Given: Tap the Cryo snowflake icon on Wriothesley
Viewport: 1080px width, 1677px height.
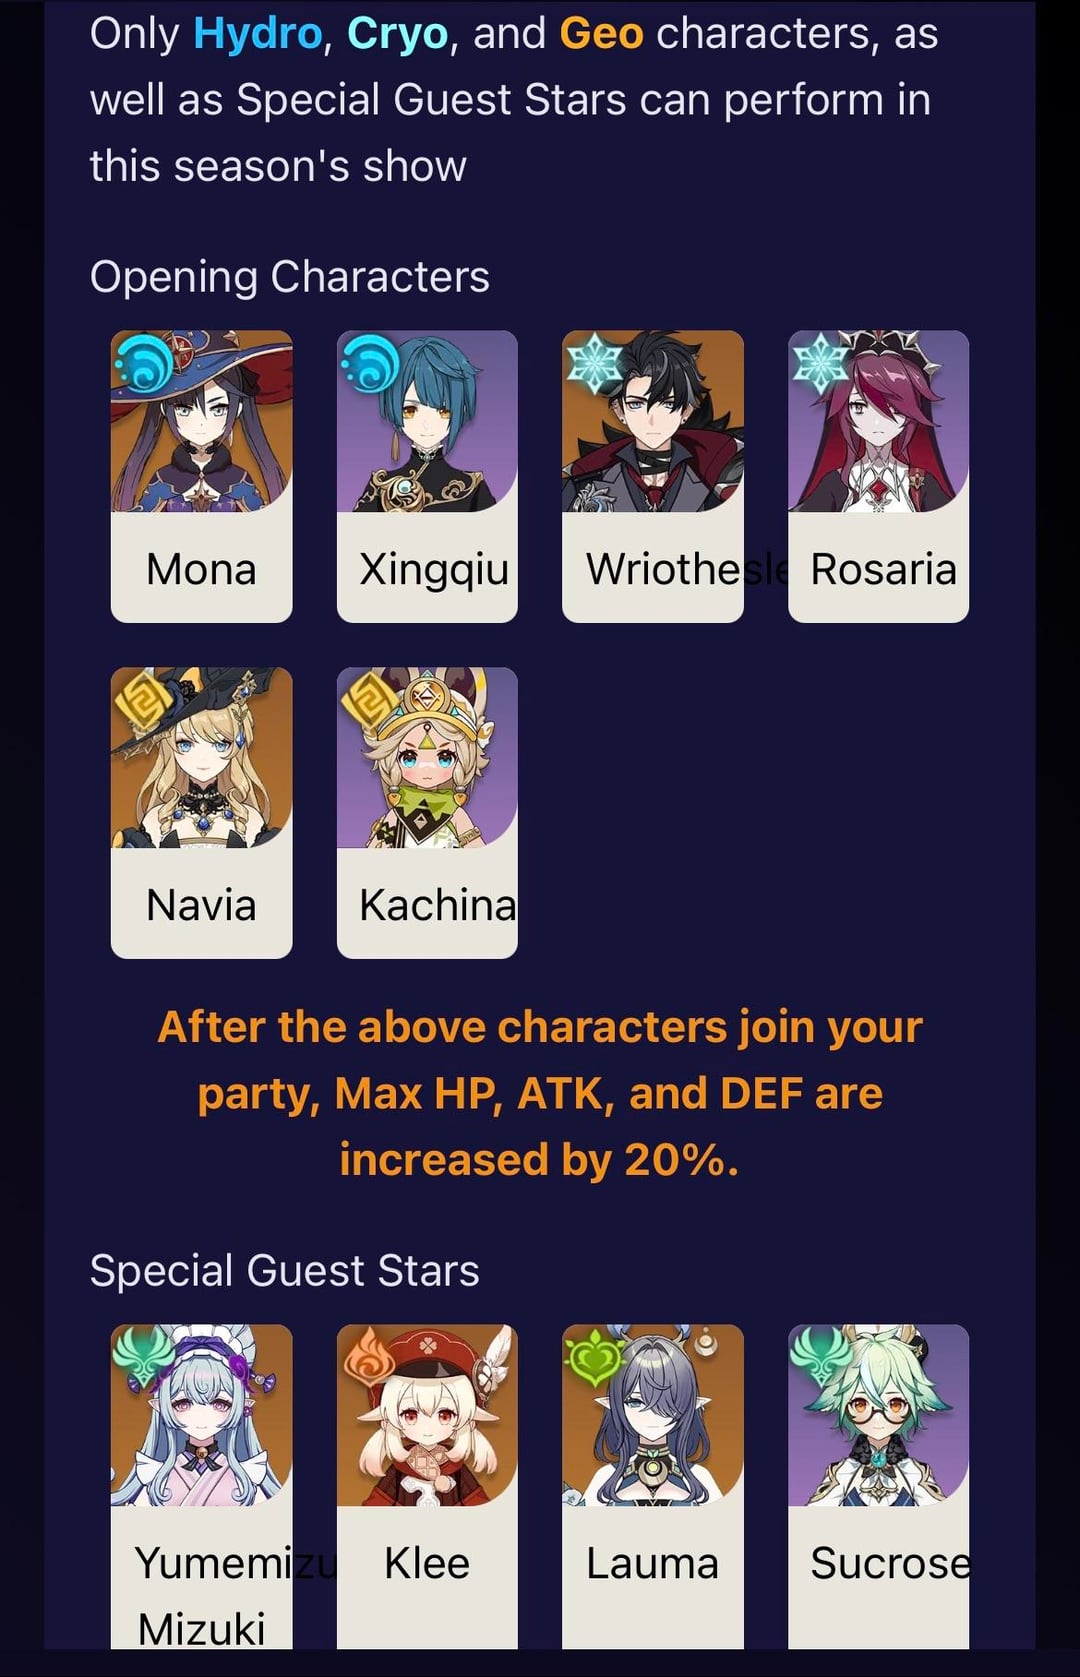Looking at the screenshot, I should 595,363.
